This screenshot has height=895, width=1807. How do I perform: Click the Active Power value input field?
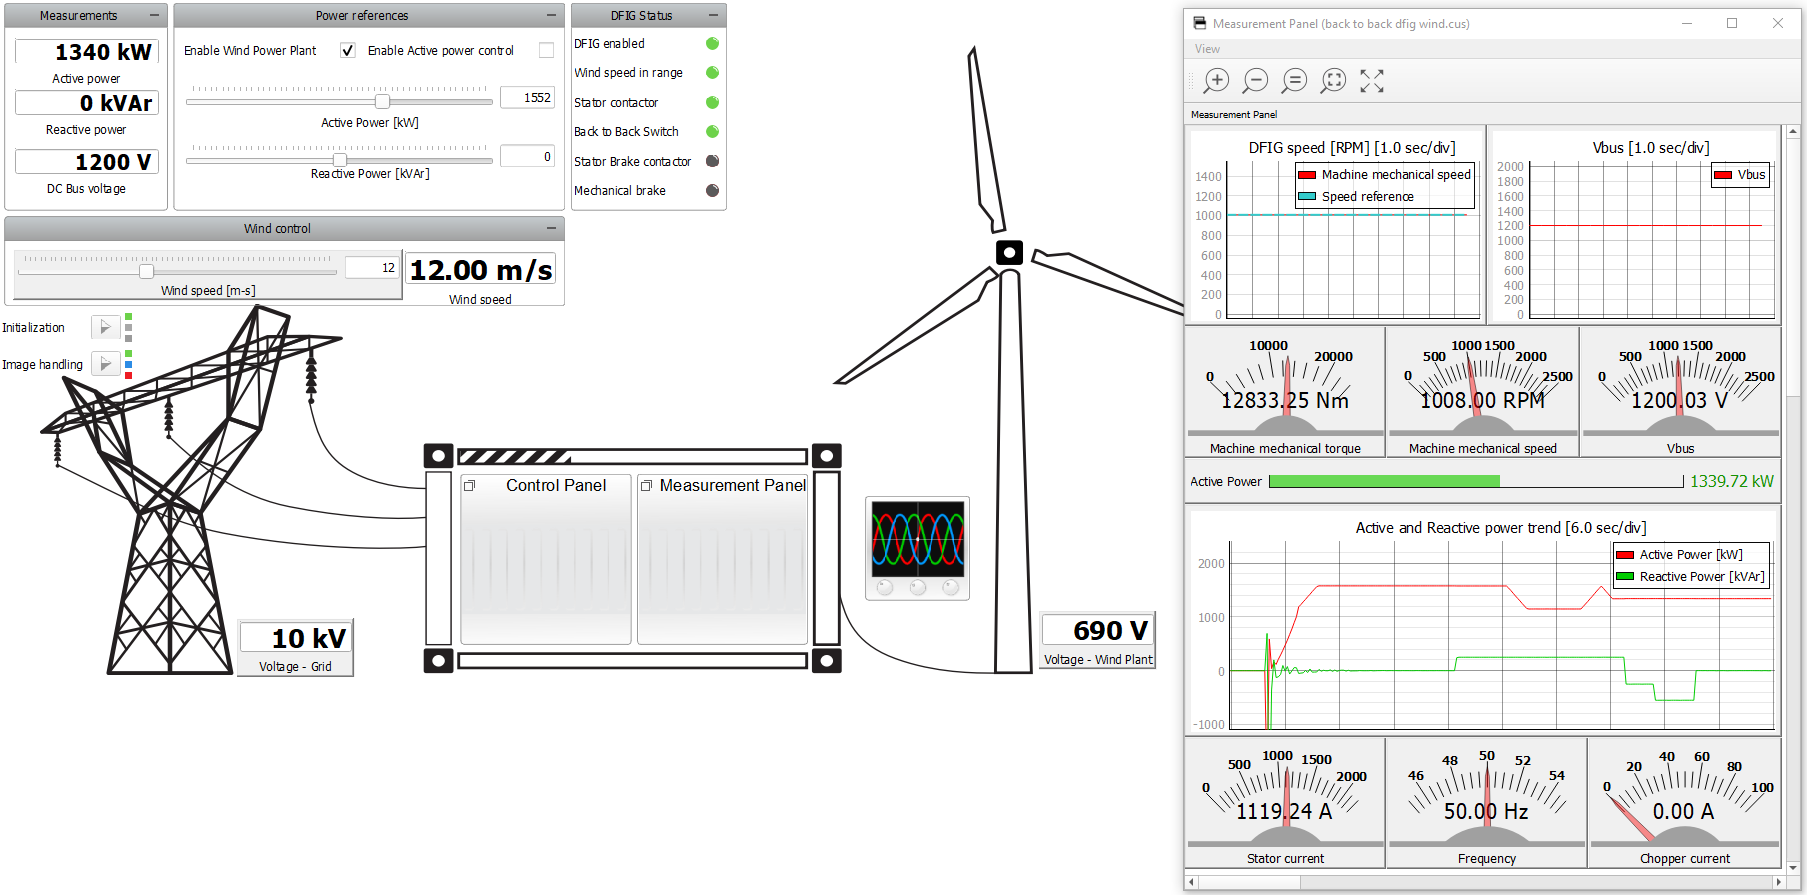tap(527, 97)
